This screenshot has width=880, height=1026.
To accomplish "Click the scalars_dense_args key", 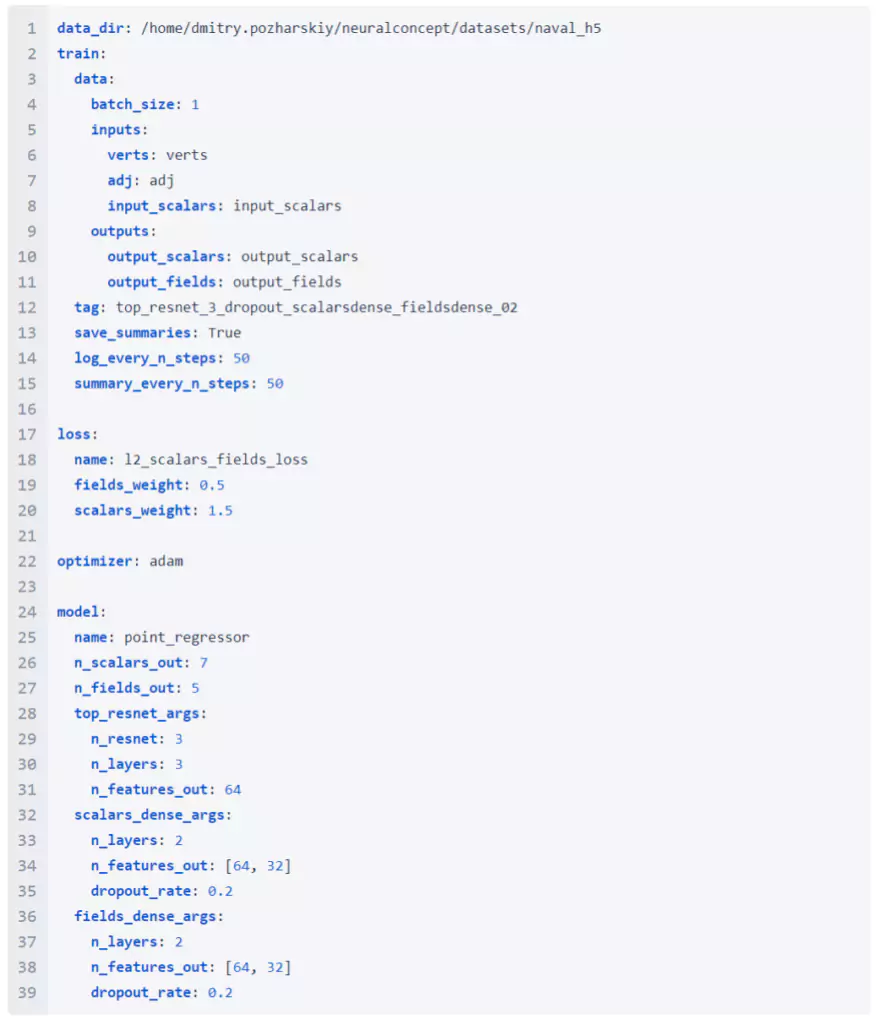I will [x=149, y=815].
